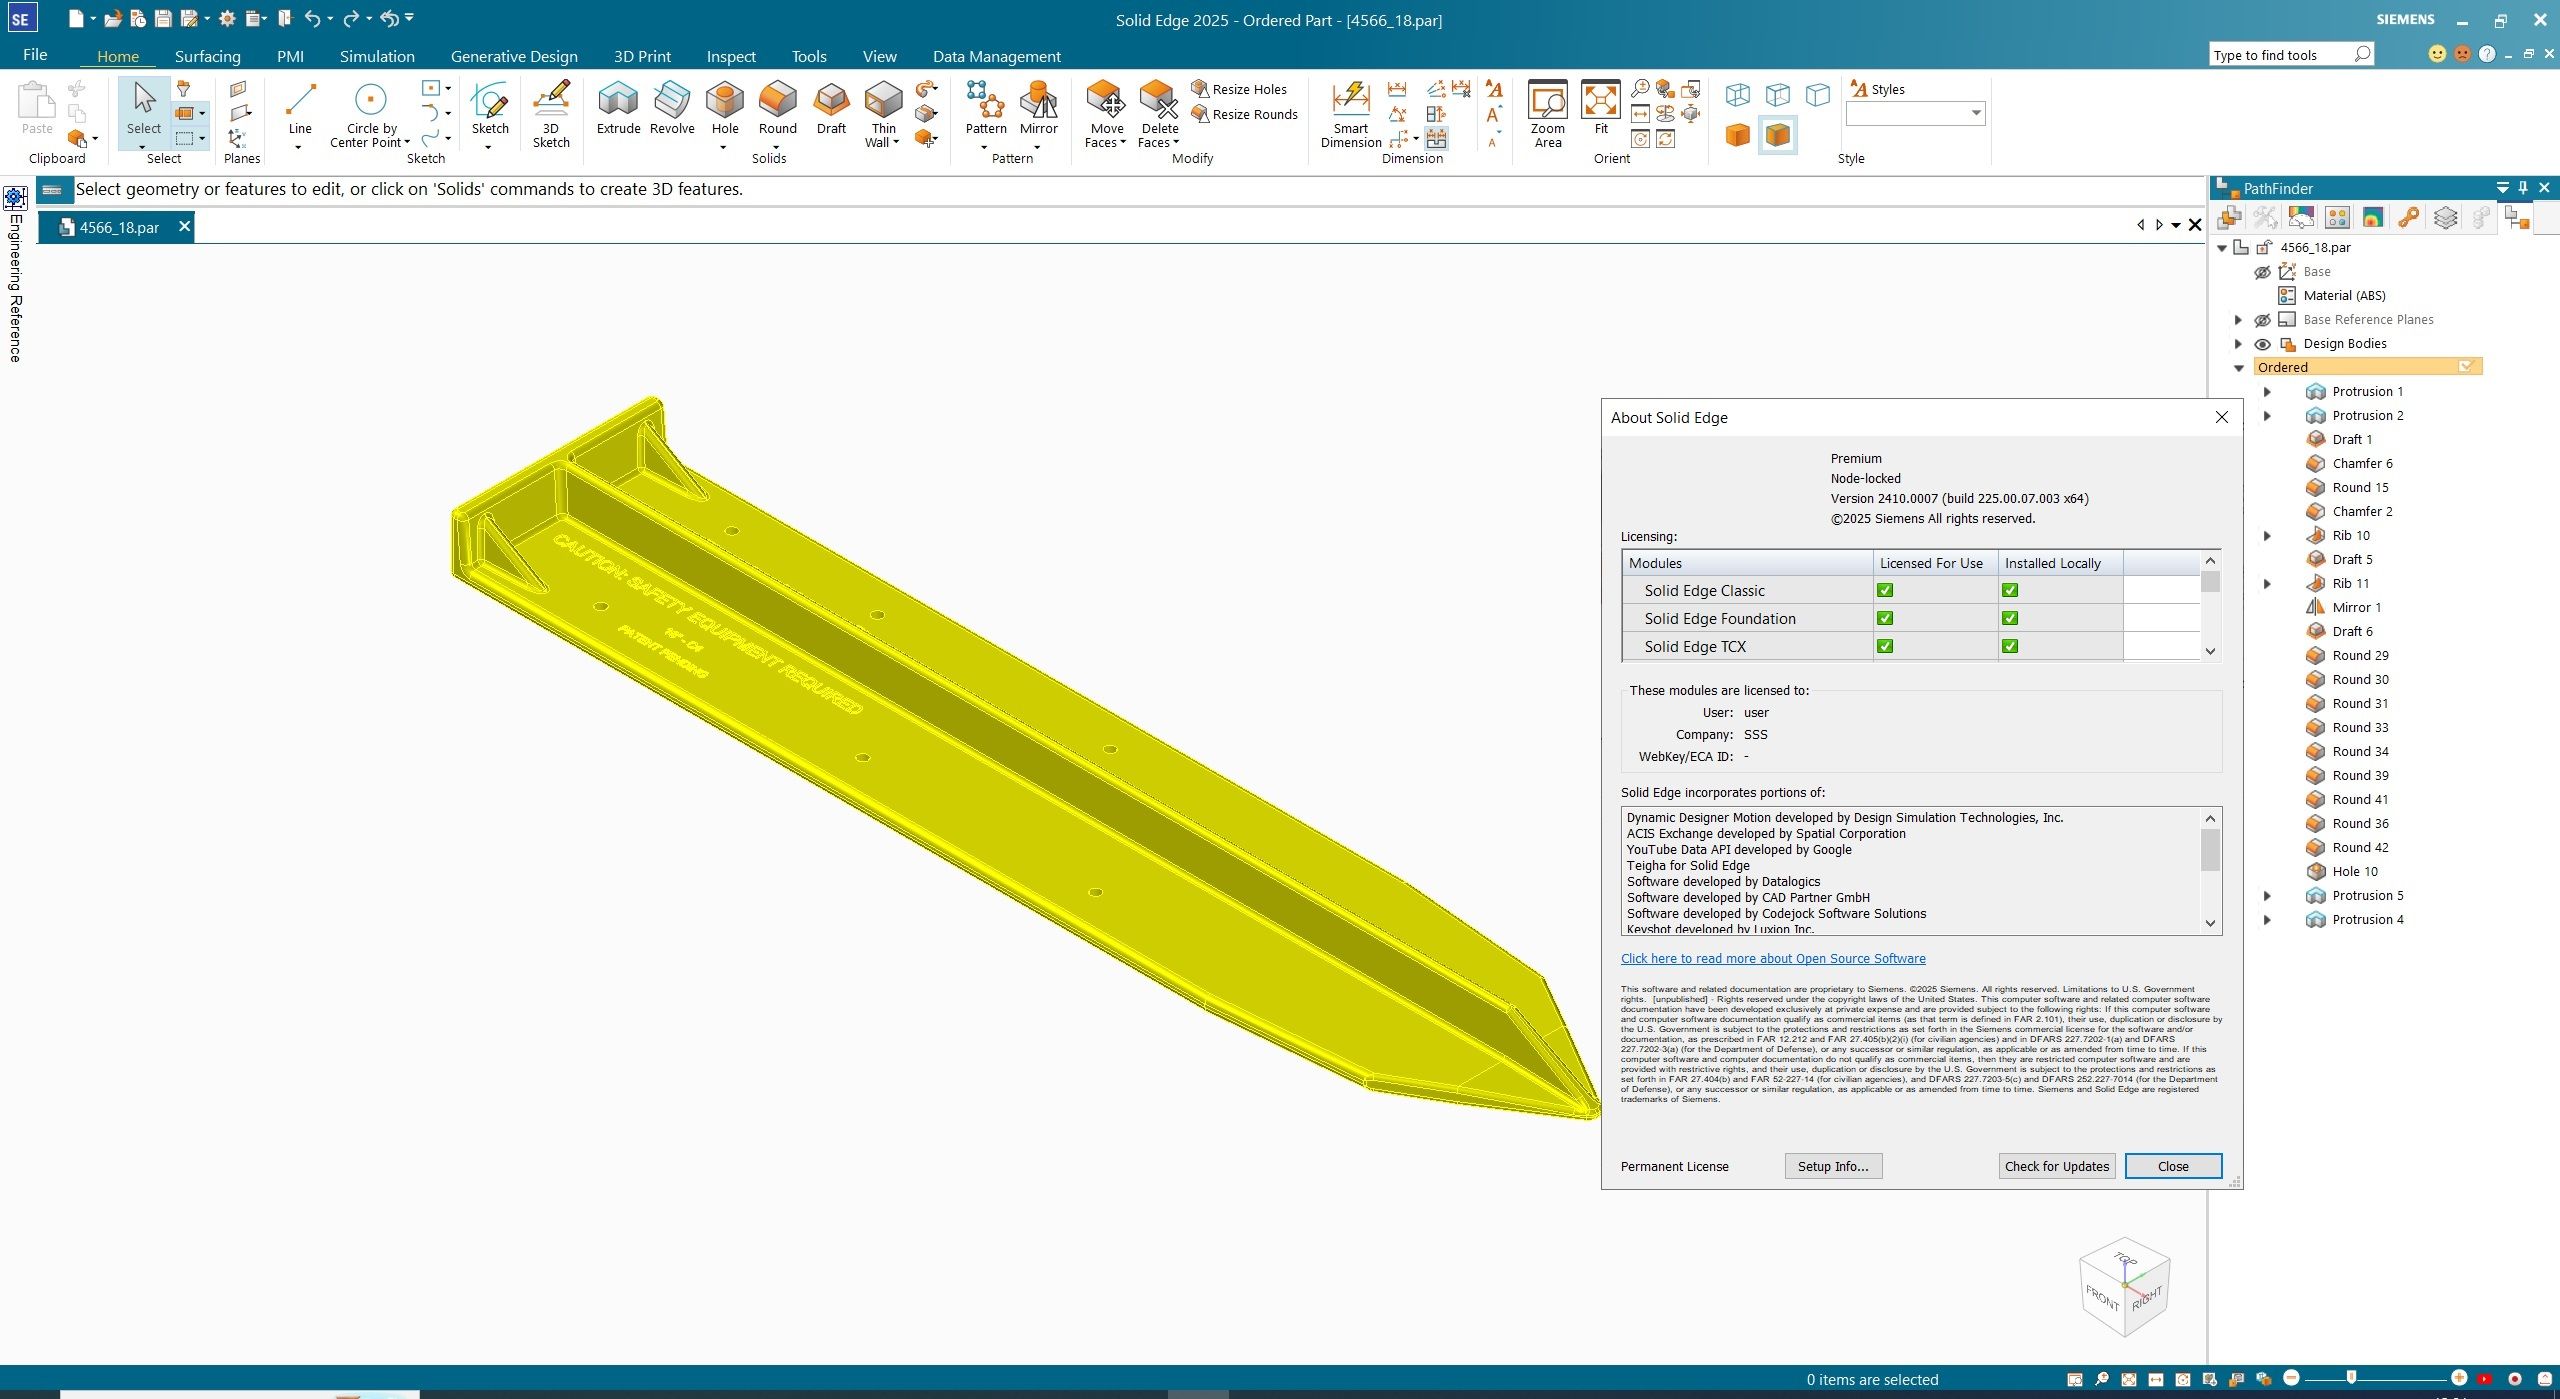This screenshot has height=1399, width=2560.
Task: Uncheck Licensed For Use for Solid Edge Classic
Action: click(1884, 590)
